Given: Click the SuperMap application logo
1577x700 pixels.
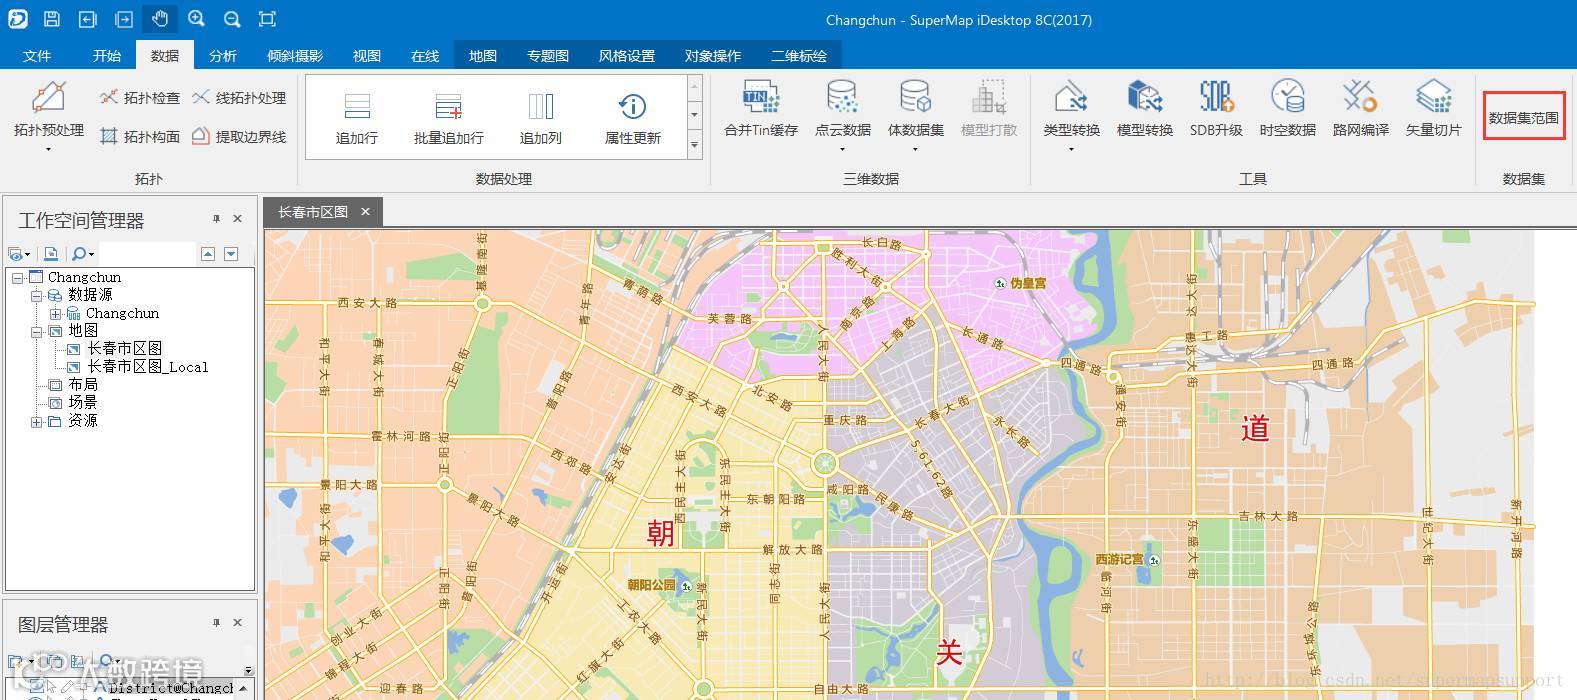Looking at the screenshot, I should (17, 19).
